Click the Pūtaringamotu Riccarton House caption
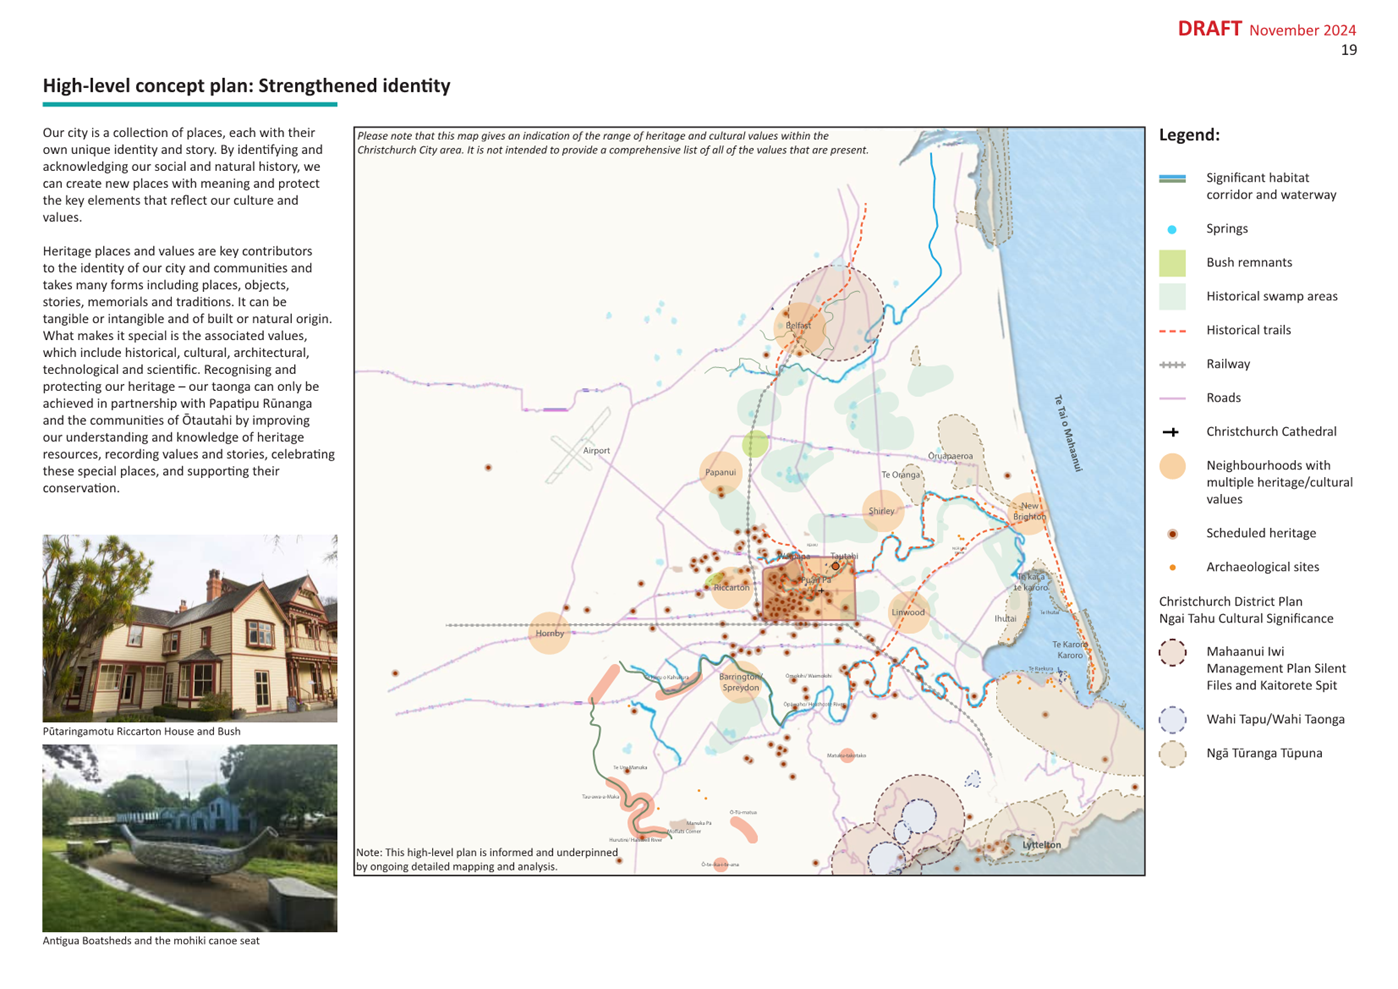The image size is (1398, 989). point(142,732)
